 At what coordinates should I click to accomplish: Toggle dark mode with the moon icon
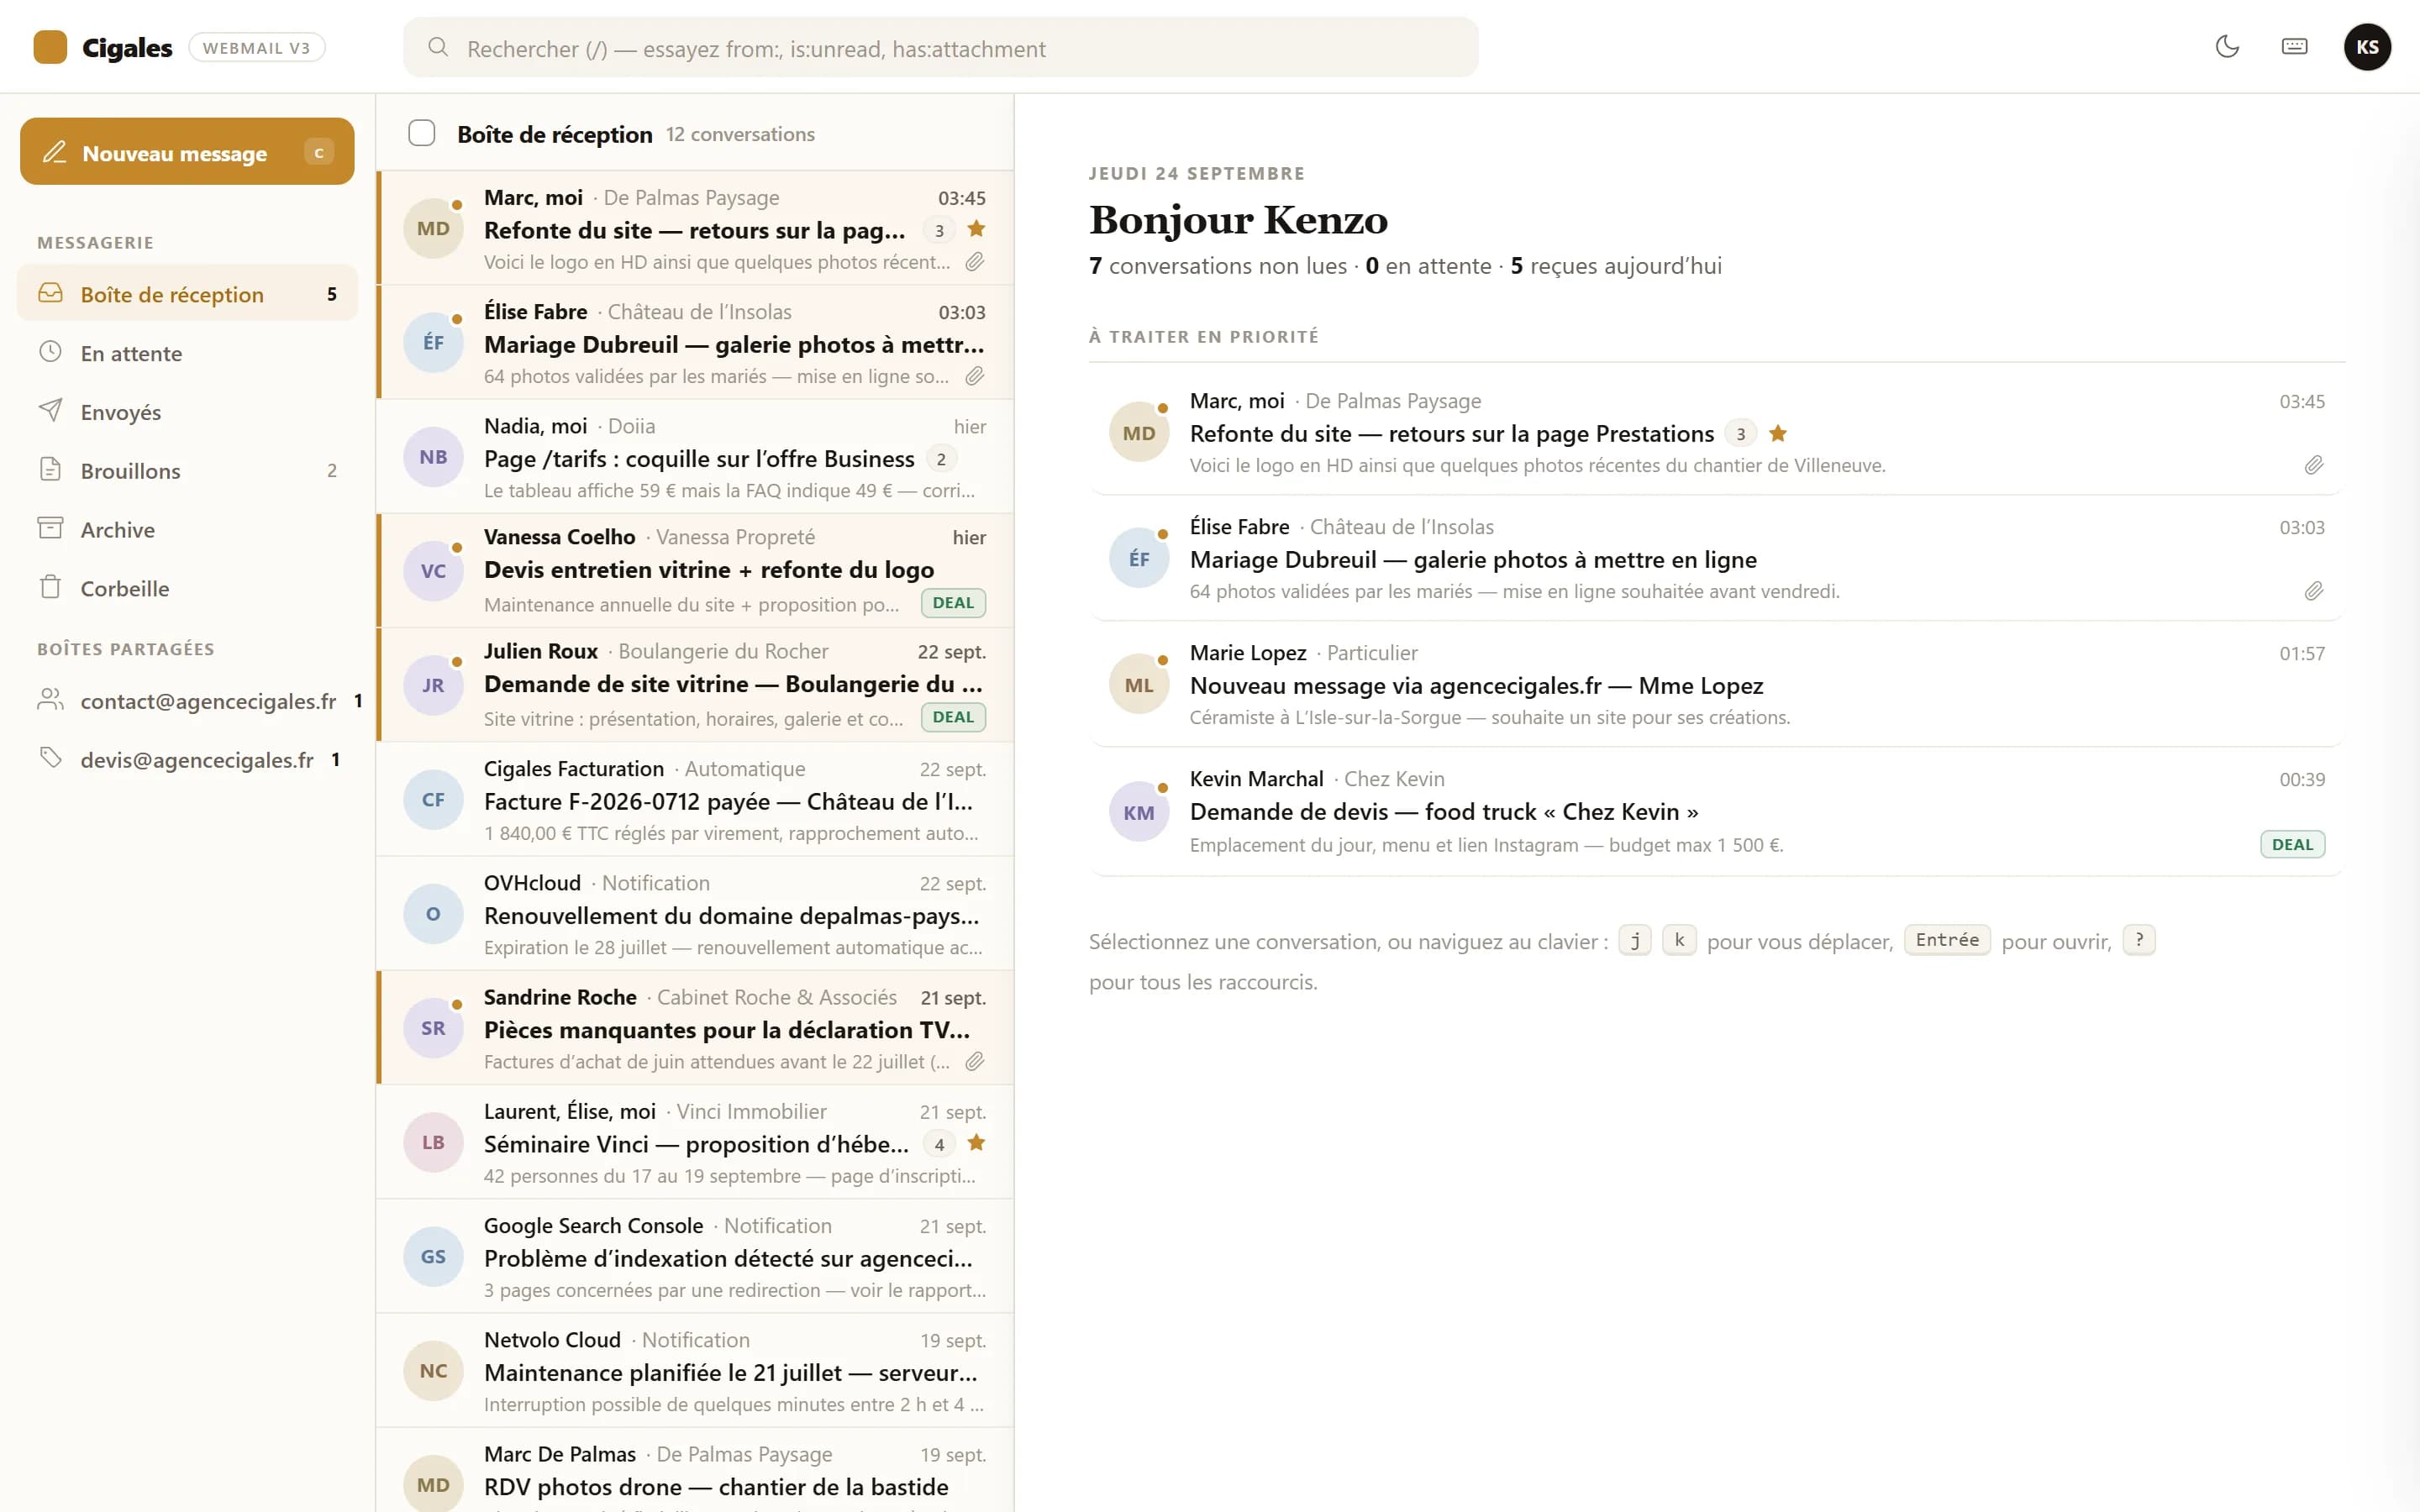point(2227,47)
